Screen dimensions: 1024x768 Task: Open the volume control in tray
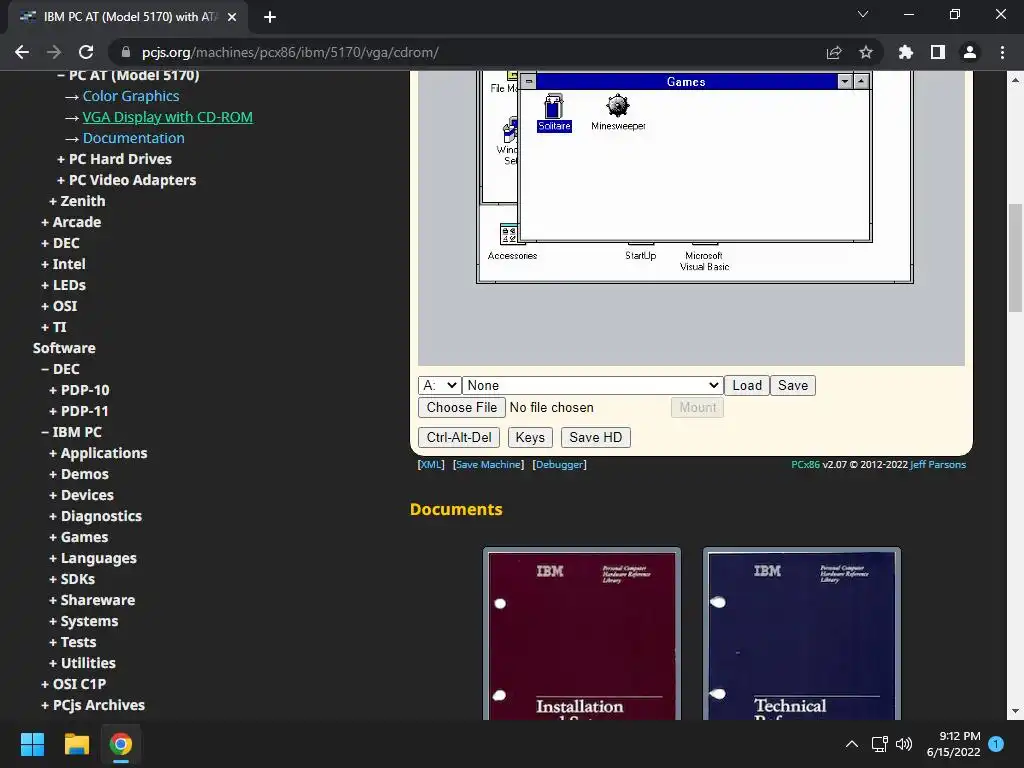pos(904,744)
